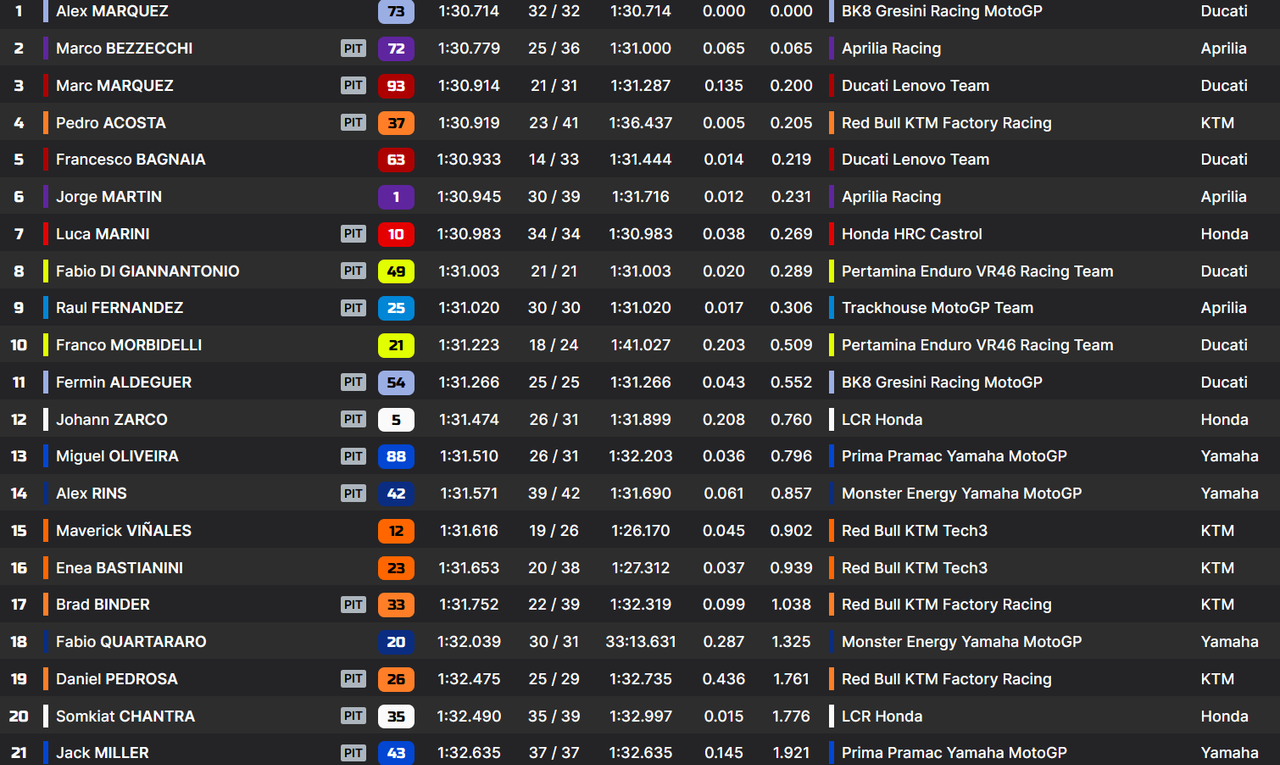Click team Red Bull KTM Tech3 in Viñales' row
Screen dimensions: 1280x765
coord(915,531)
